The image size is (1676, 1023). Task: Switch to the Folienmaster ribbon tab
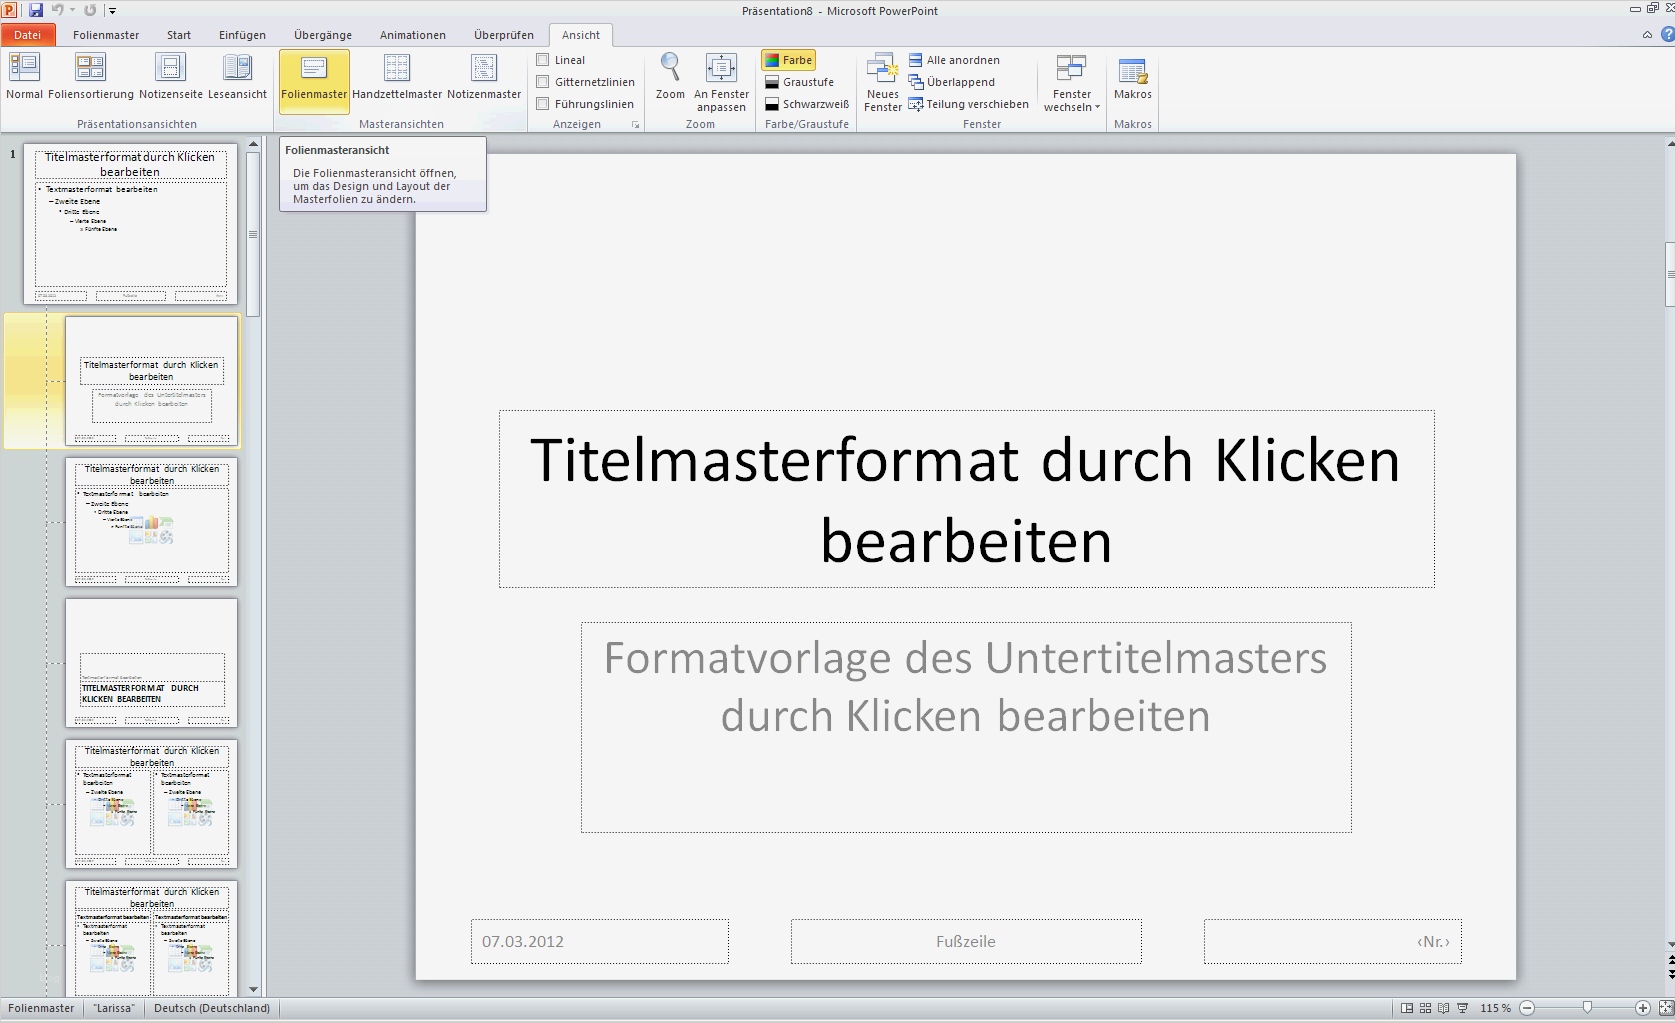point(106,35)
